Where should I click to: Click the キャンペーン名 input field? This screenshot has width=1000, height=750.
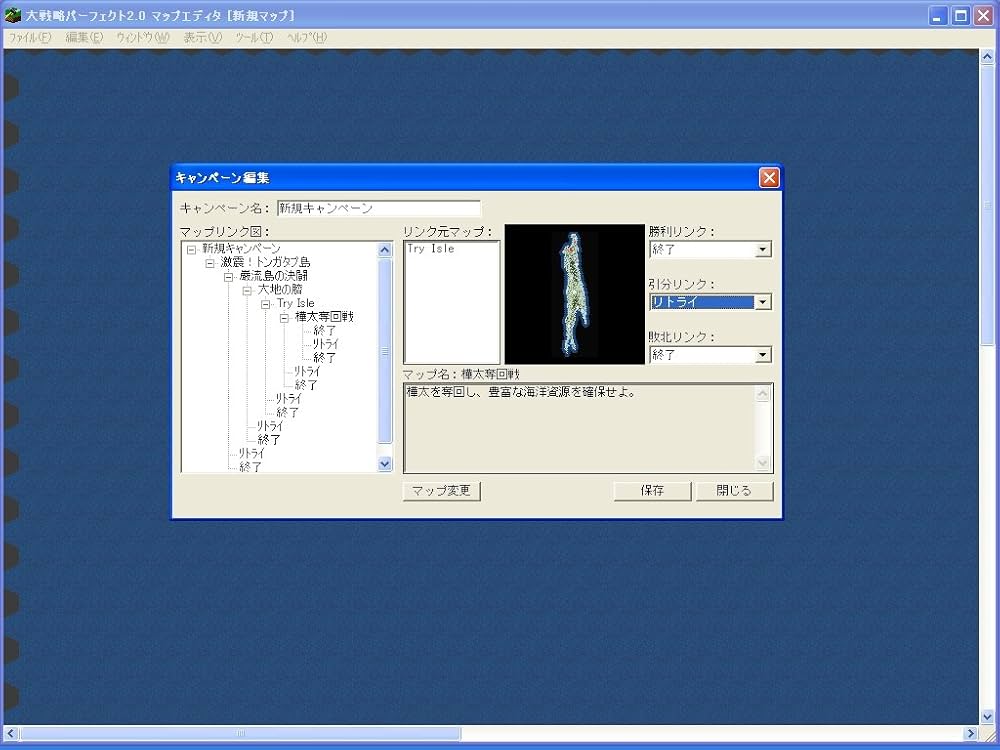click(379, 209)
